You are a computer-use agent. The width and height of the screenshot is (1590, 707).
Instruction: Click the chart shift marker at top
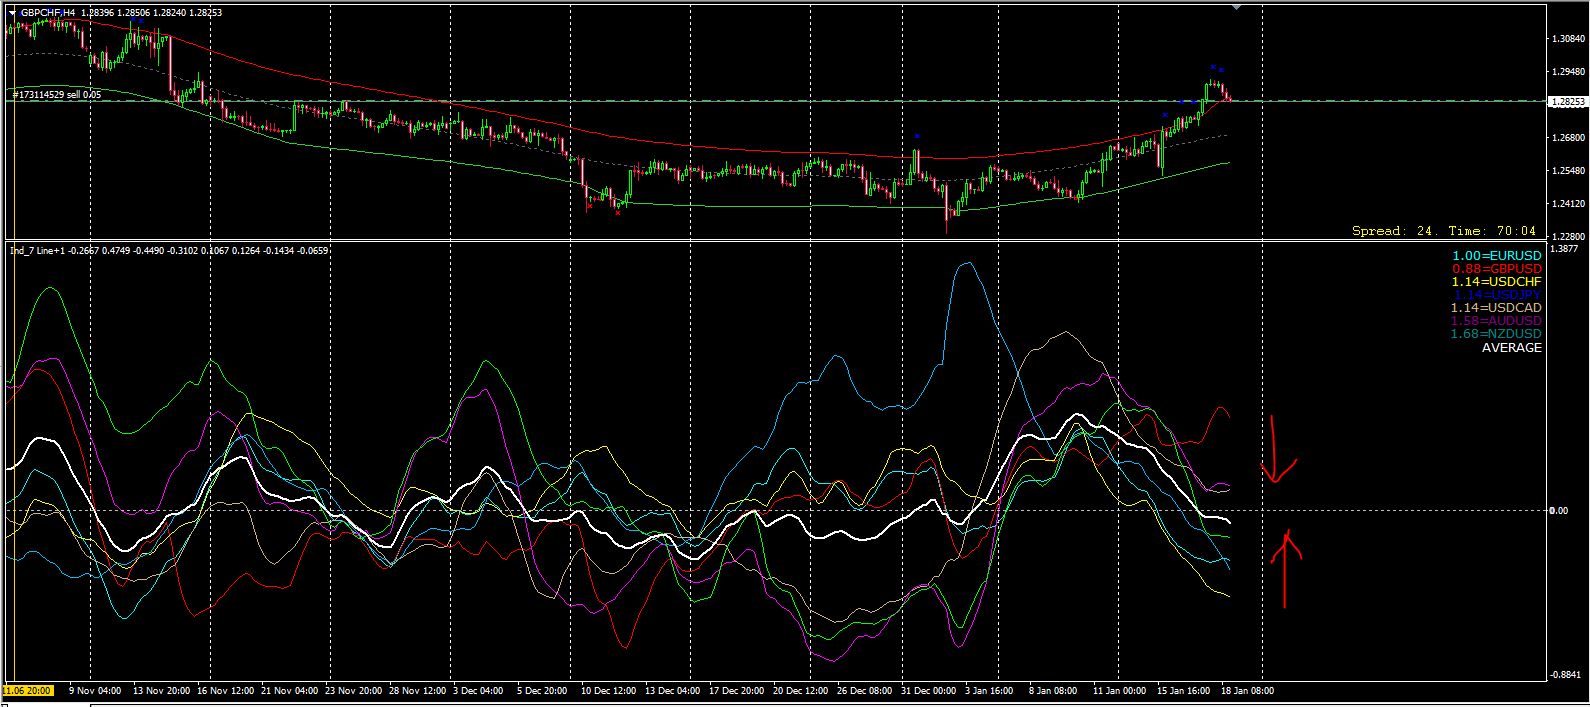(1237, 7)
